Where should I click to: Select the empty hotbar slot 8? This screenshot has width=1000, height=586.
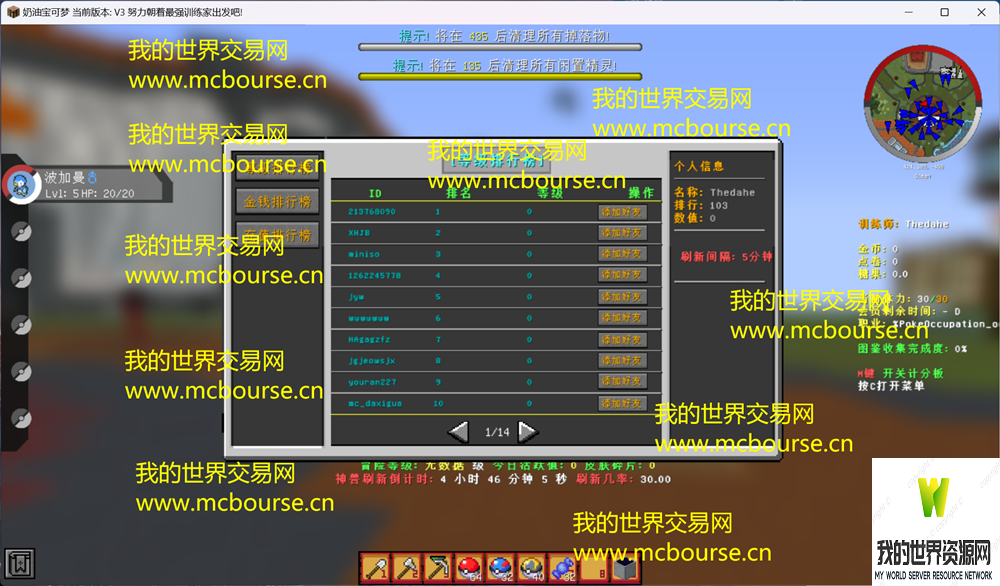(594, 567)
